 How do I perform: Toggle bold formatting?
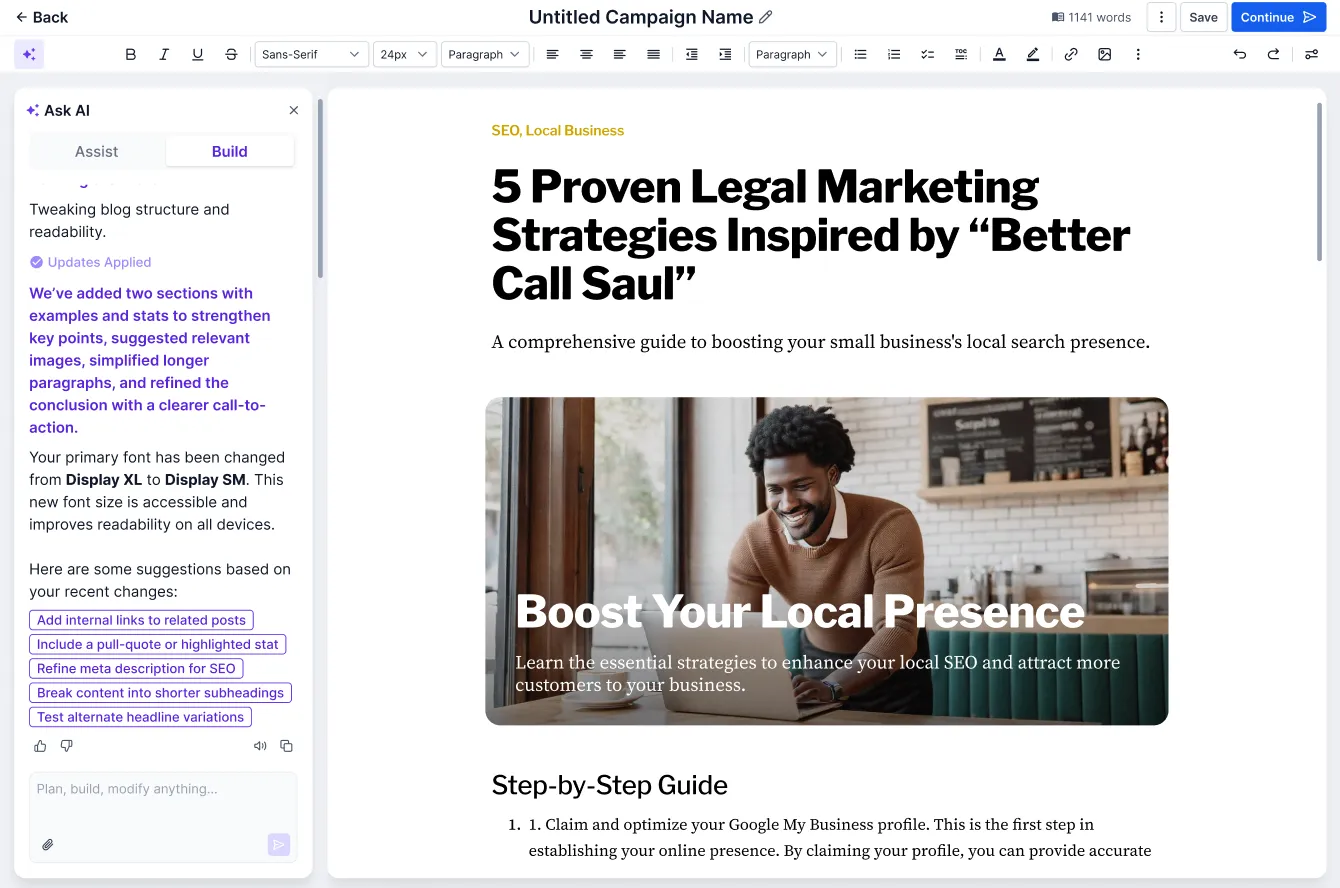[x=131, y=54]
